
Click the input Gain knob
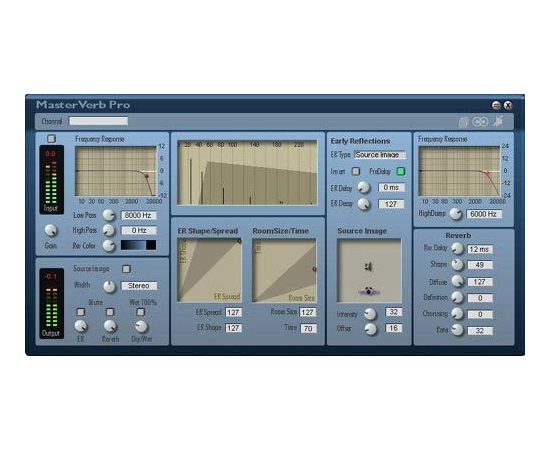pos(51,230)
